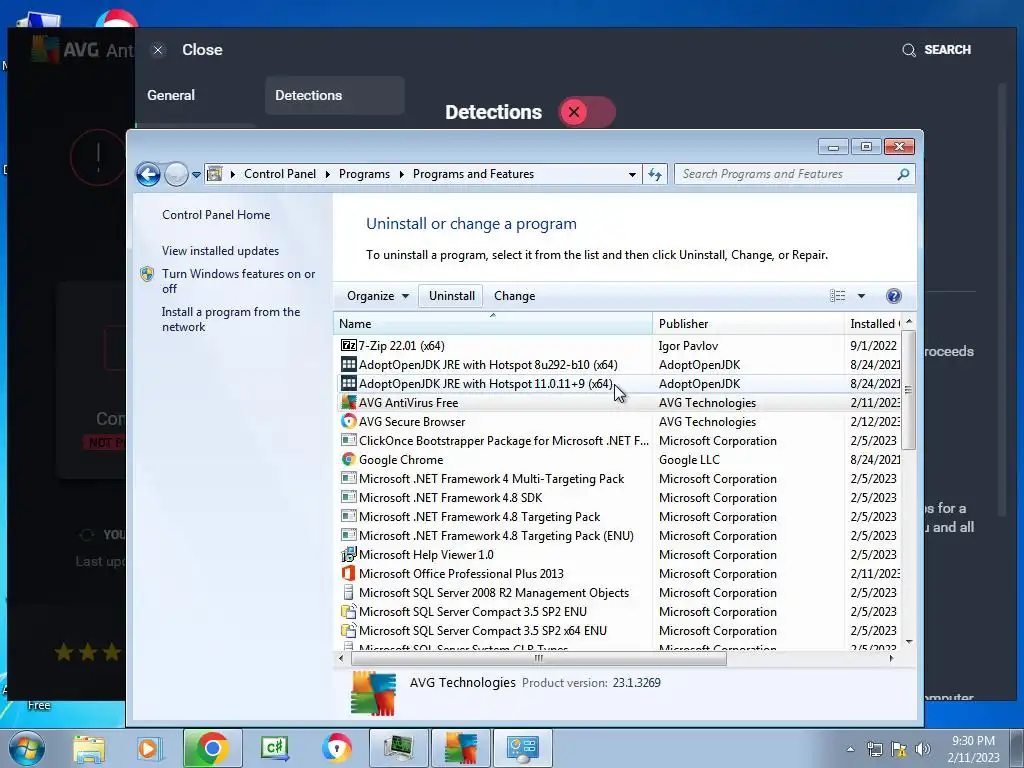Select Microsoft .NET Framework 4.8 SDK row
The width and height of the screenshot is (1024, 768).
620,498
